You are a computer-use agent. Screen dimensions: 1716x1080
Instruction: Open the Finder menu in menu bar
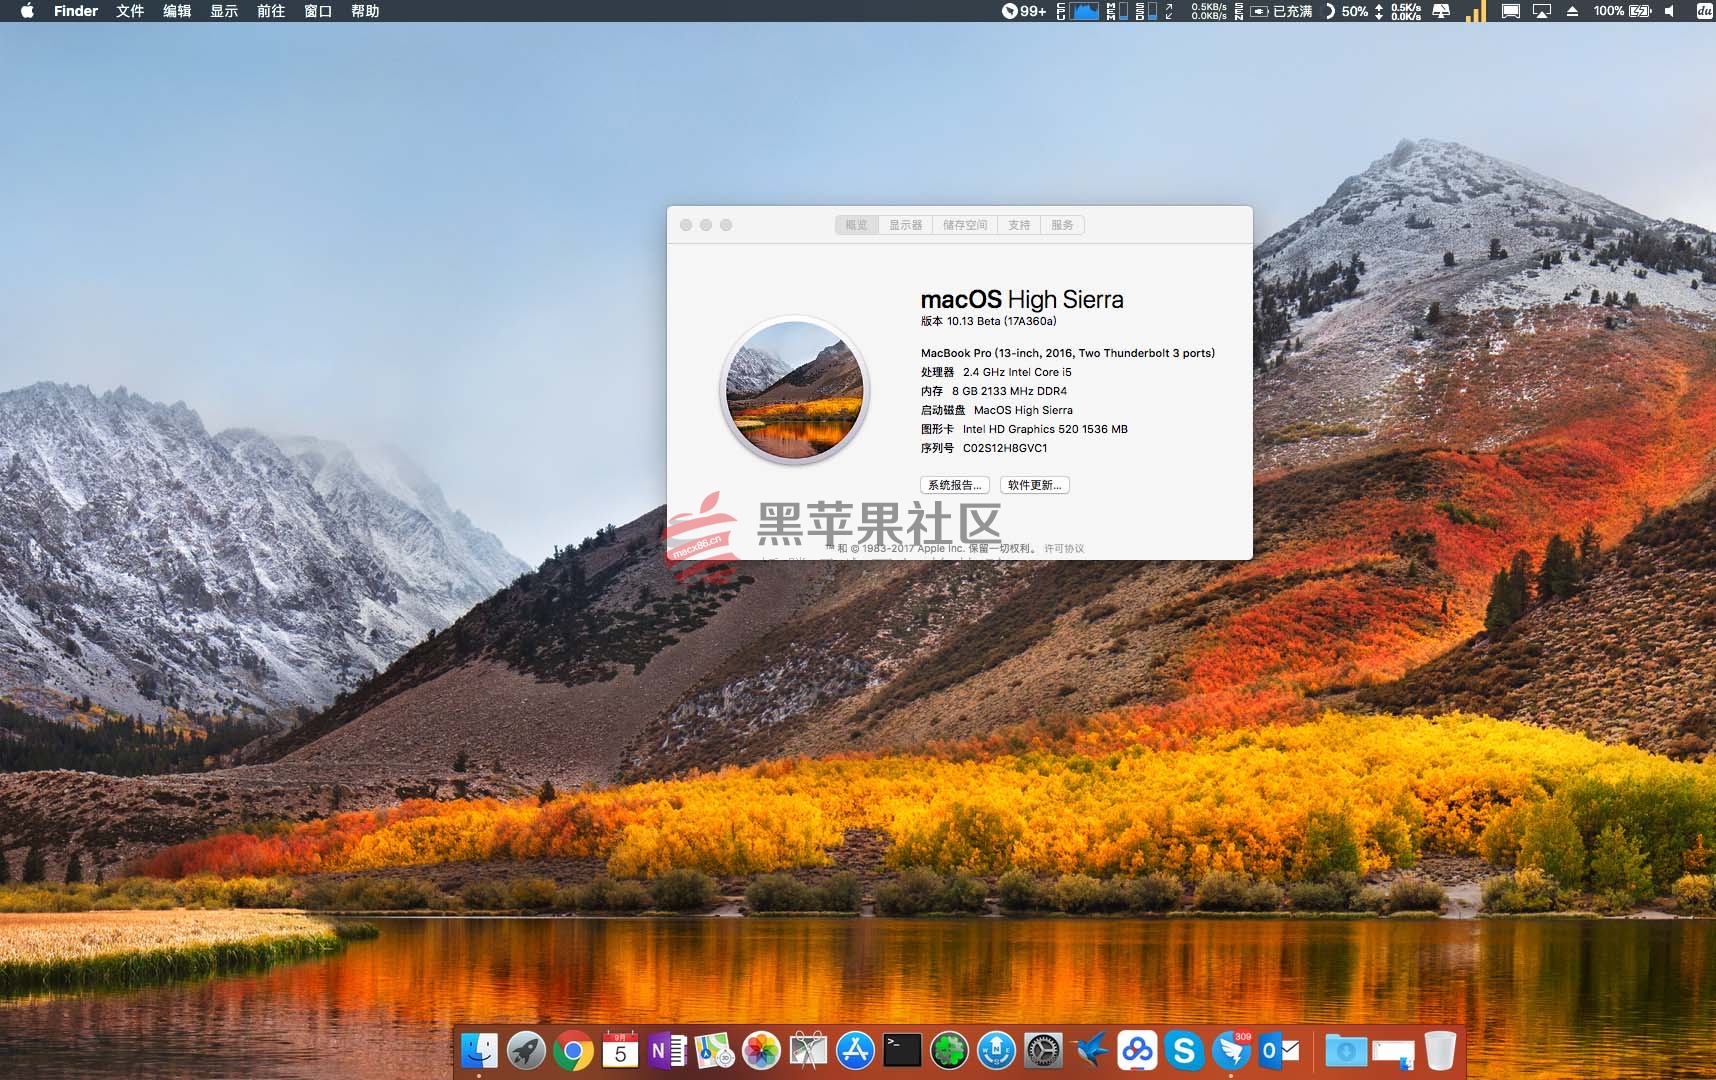coord(76,11)
